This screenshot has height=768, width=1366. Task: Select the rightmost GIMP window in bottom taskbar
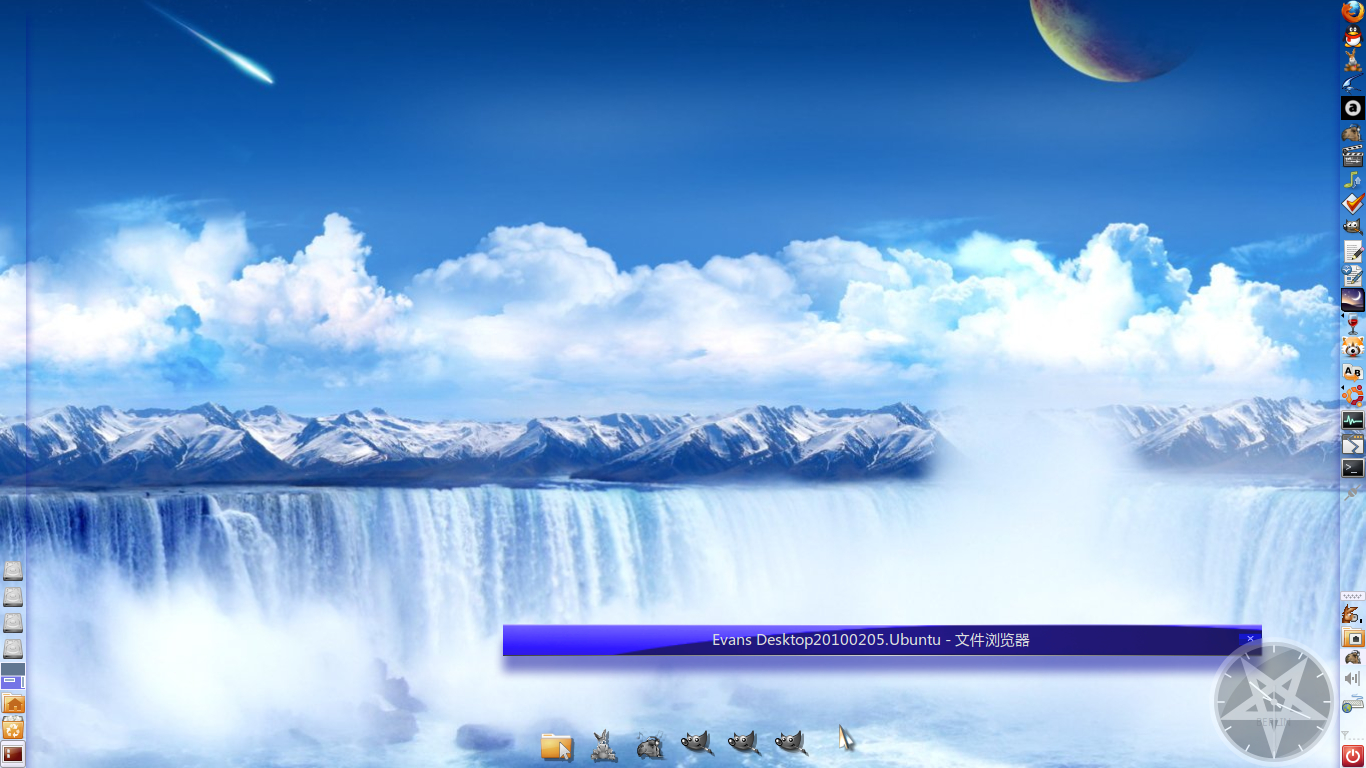coord(791,743)
